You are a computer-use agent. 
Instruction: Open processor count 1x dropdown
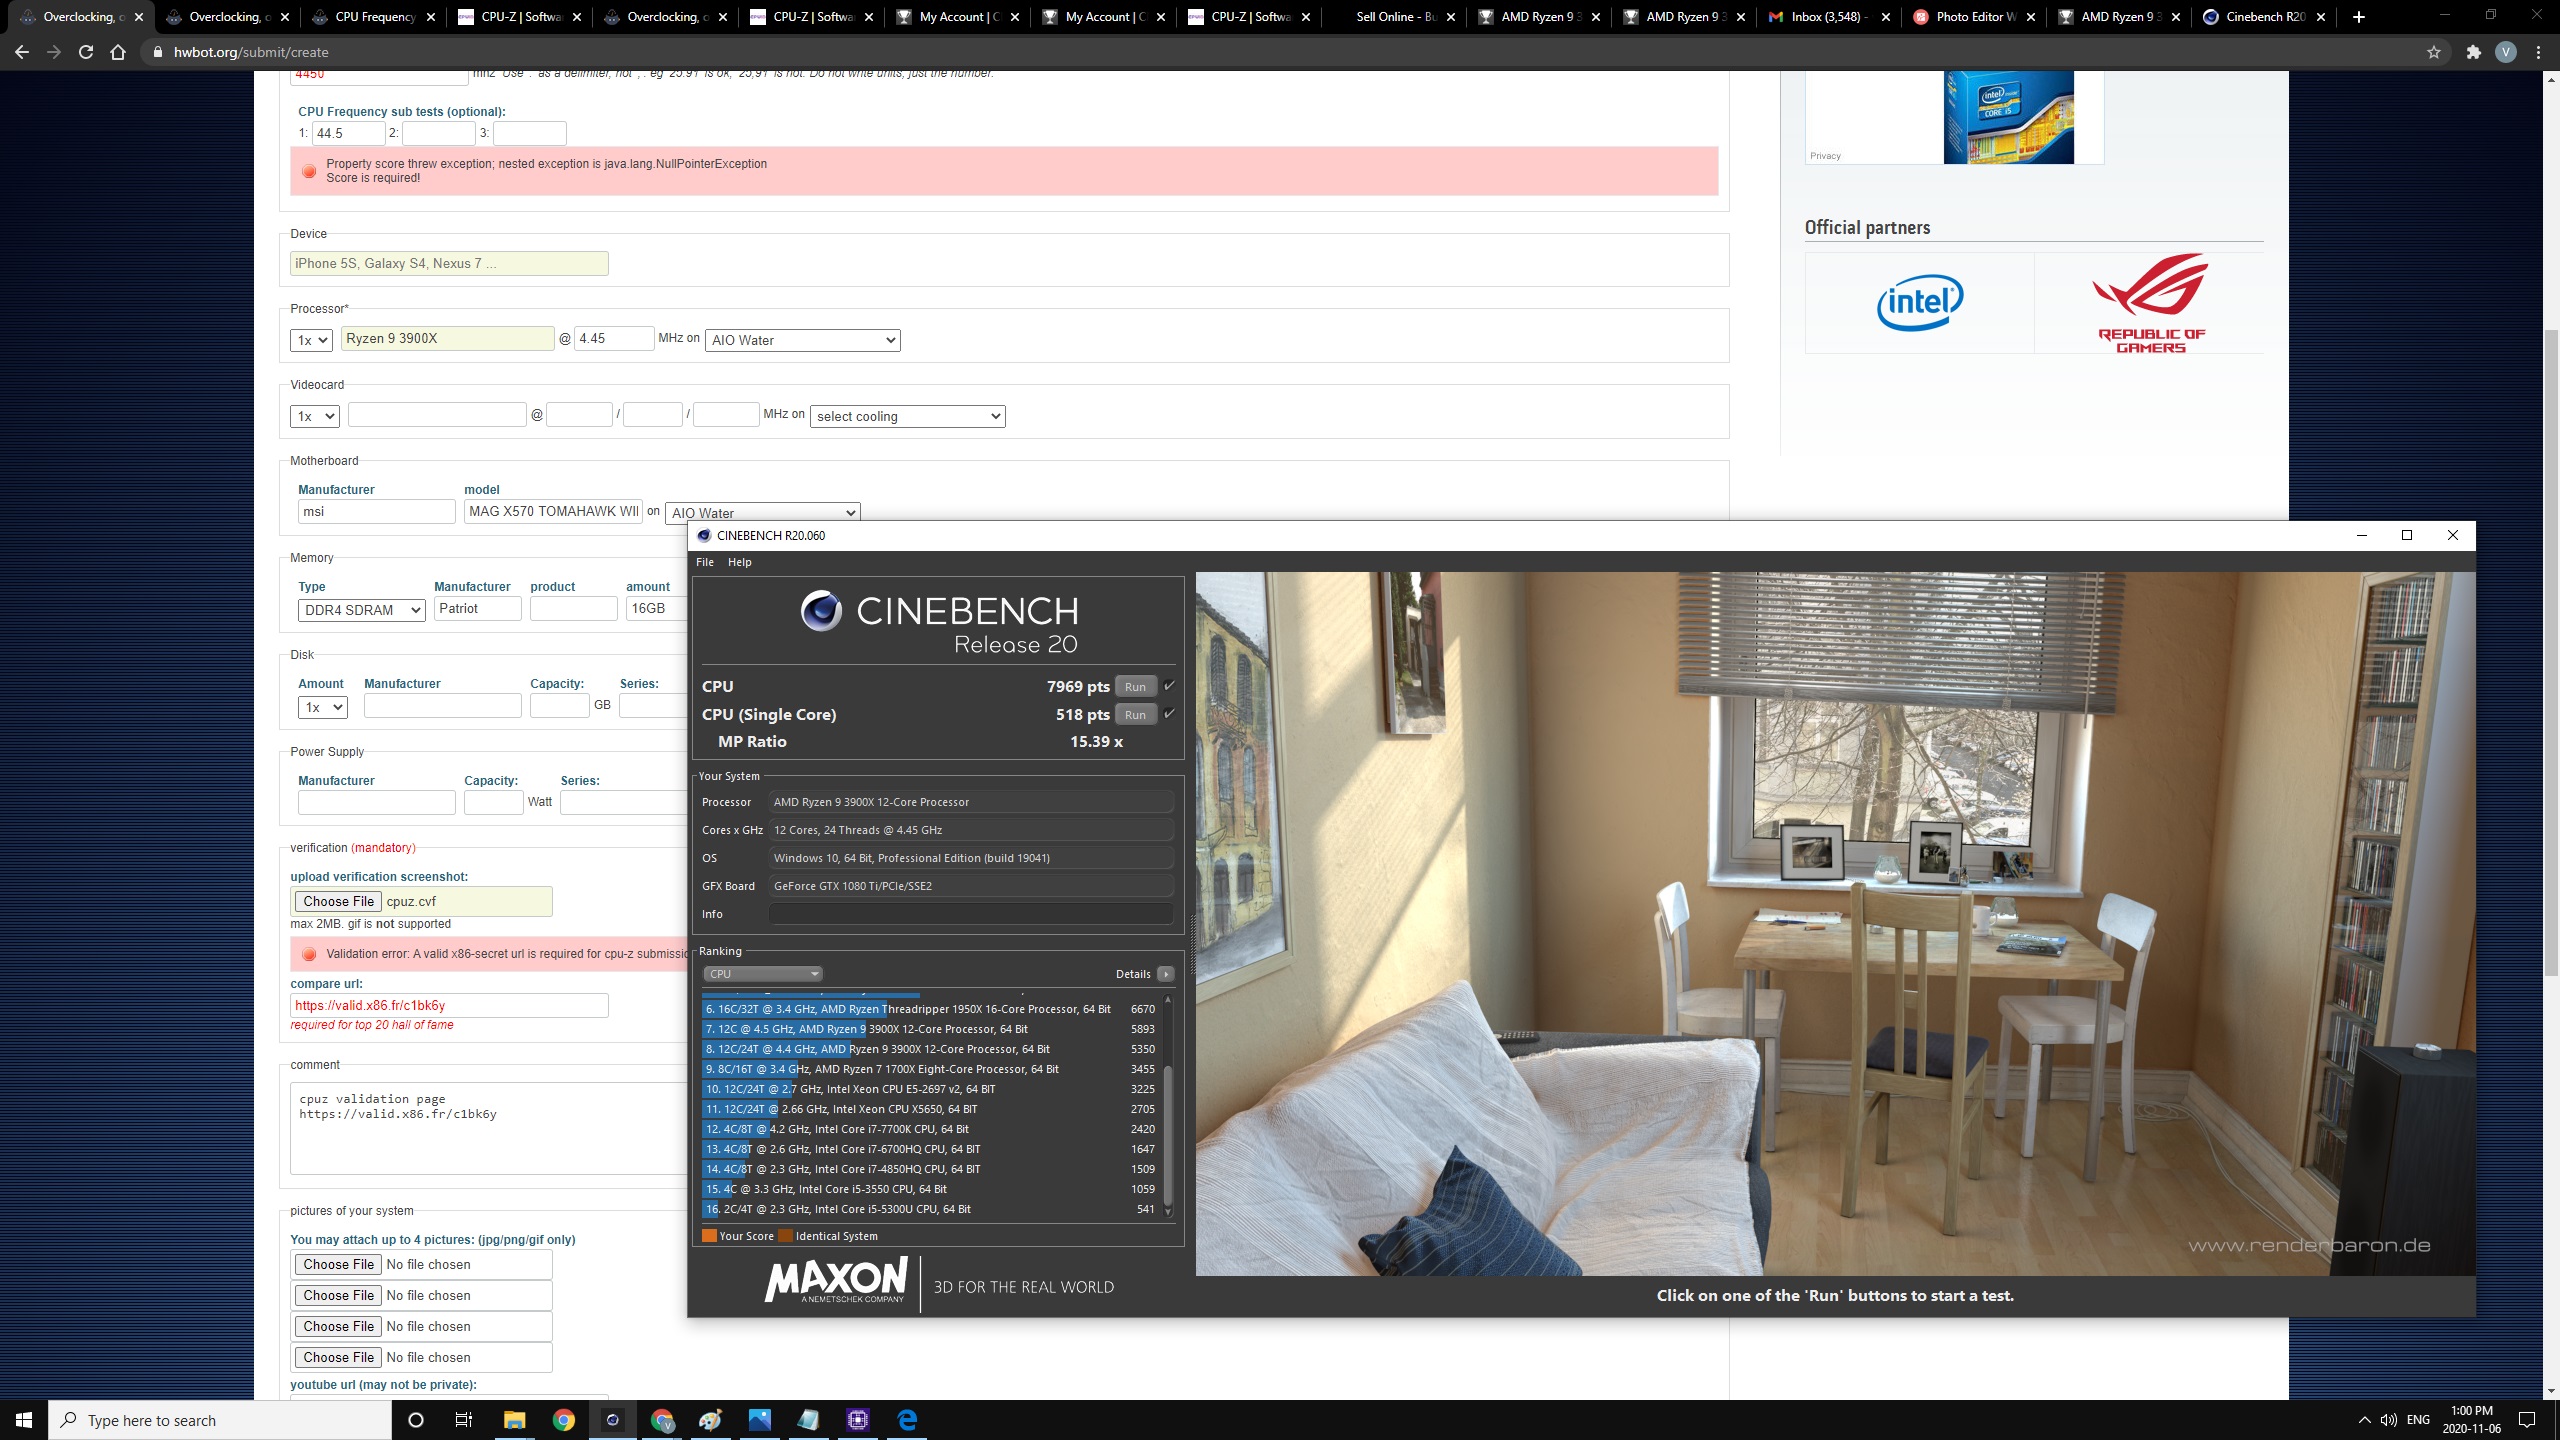tap(311, 340)
